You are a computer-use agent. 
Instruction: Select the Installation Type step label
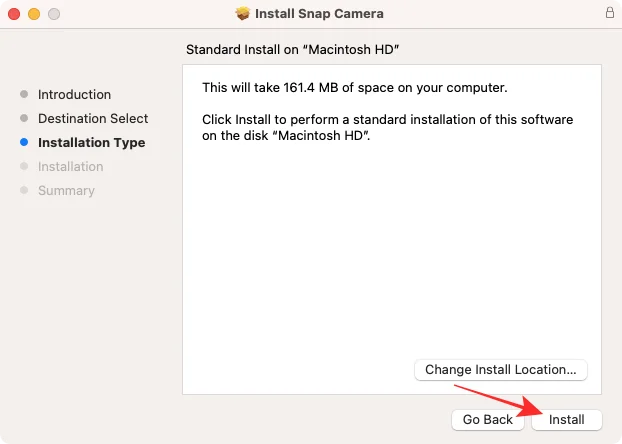[x=91, y=143]
